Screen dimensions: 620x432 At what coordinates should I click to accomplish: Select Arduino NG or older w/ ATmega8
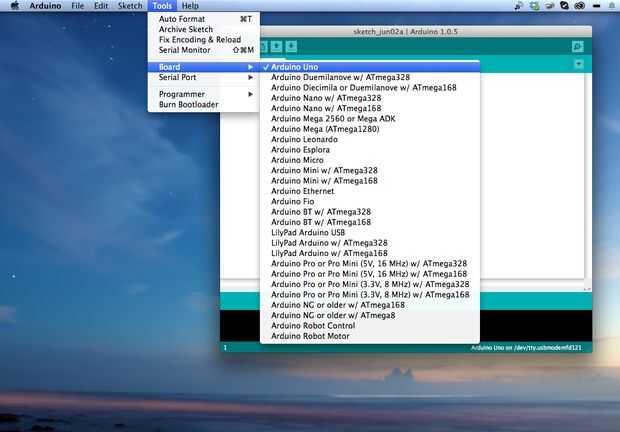tap(370, 315)
